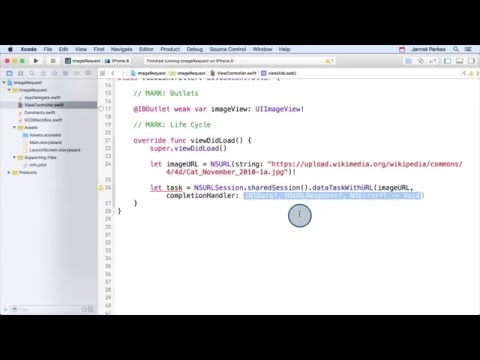Open the Apple menu
The width and height of the screenshot is (480, 360).
pos(10,49)
